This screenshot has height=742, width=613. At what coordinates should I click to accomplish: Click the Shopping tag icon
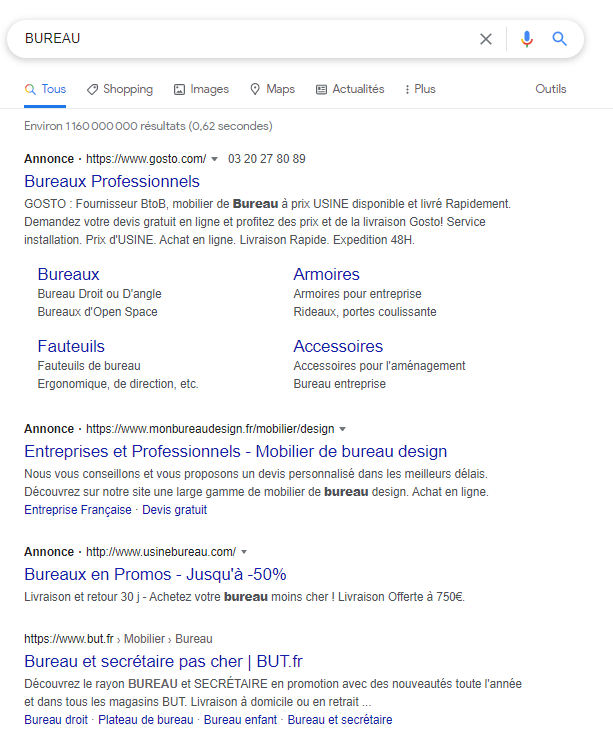(x=92, y=89)
